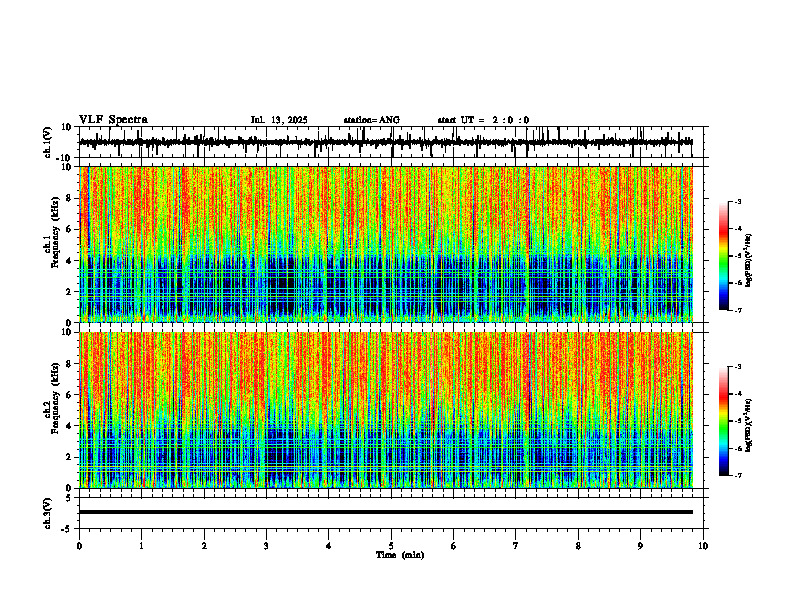Screen dimensions: 792x612
Task: Click the "start UT = 2 : 0 : 0" text
Action: tap(483, 120)
